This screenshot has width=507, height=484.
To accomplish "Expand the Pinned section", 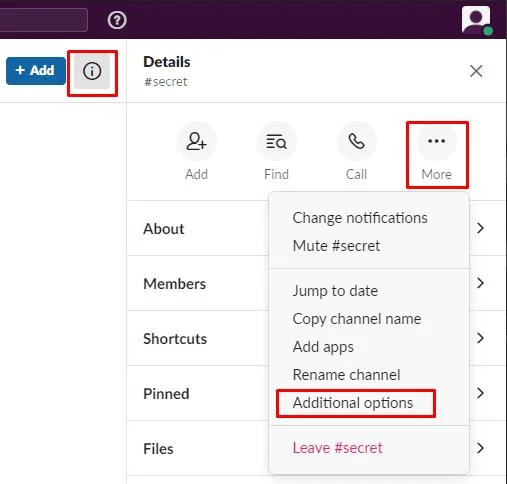I will pyautogui.click(x=316, y=393).
